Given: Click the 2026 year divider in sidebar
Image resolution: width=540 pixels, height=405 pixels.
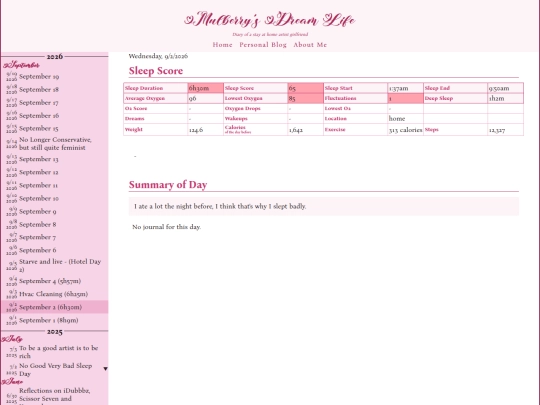Looking at the screenshot, I should 54,56.
